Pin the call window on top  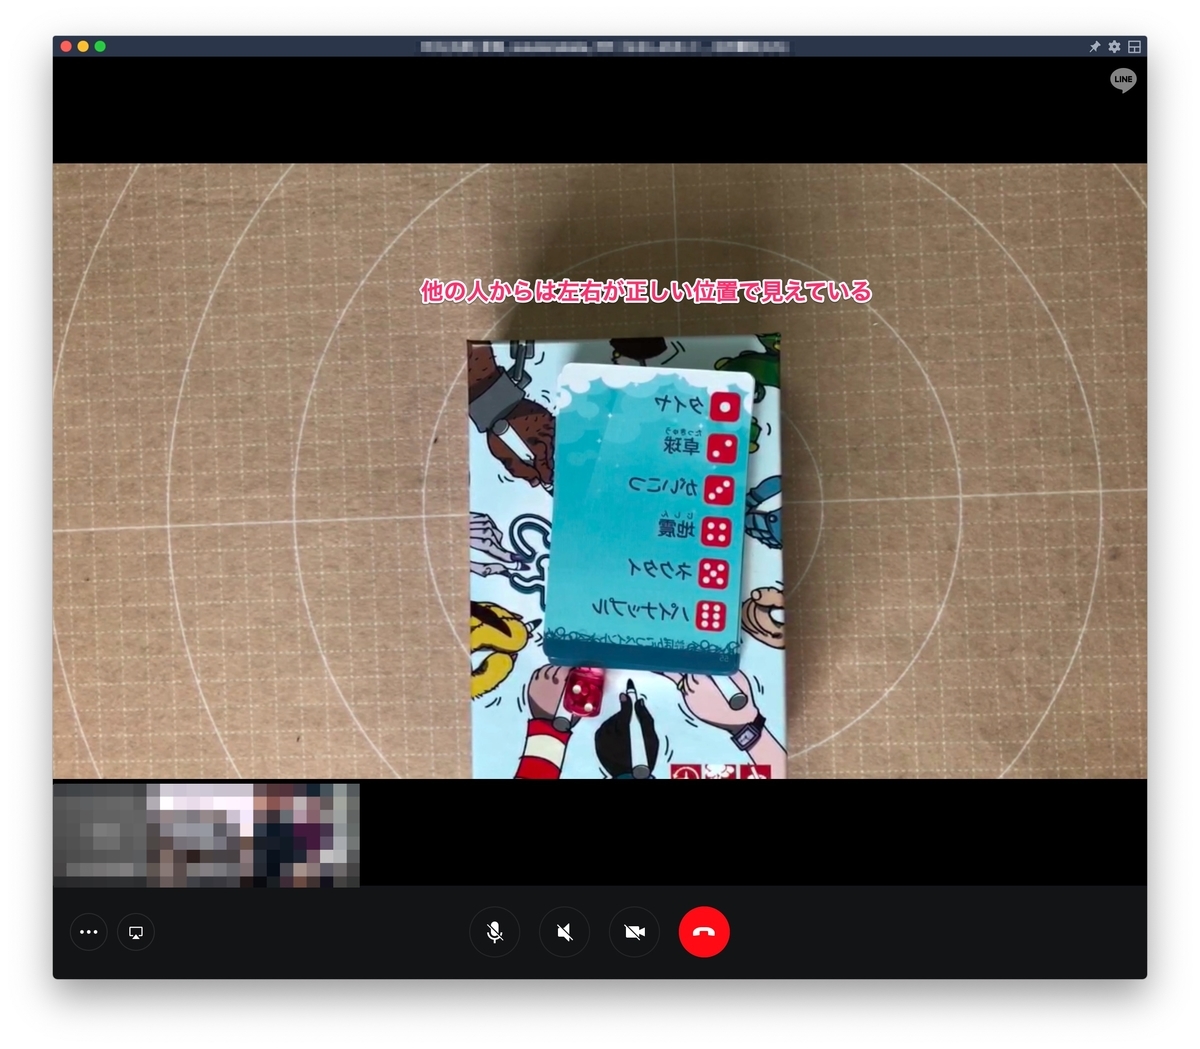click(1094, 47)
